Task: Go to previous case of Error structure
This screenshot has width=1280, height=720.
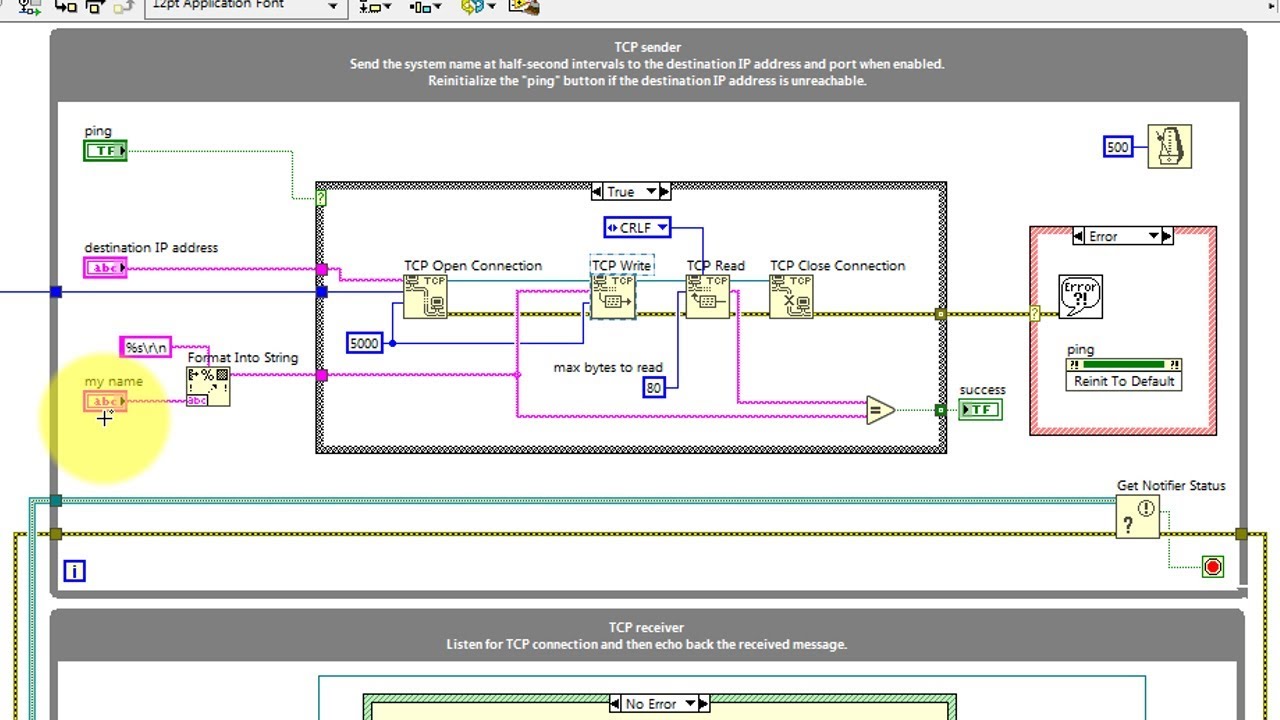Action: point(1079,236)
